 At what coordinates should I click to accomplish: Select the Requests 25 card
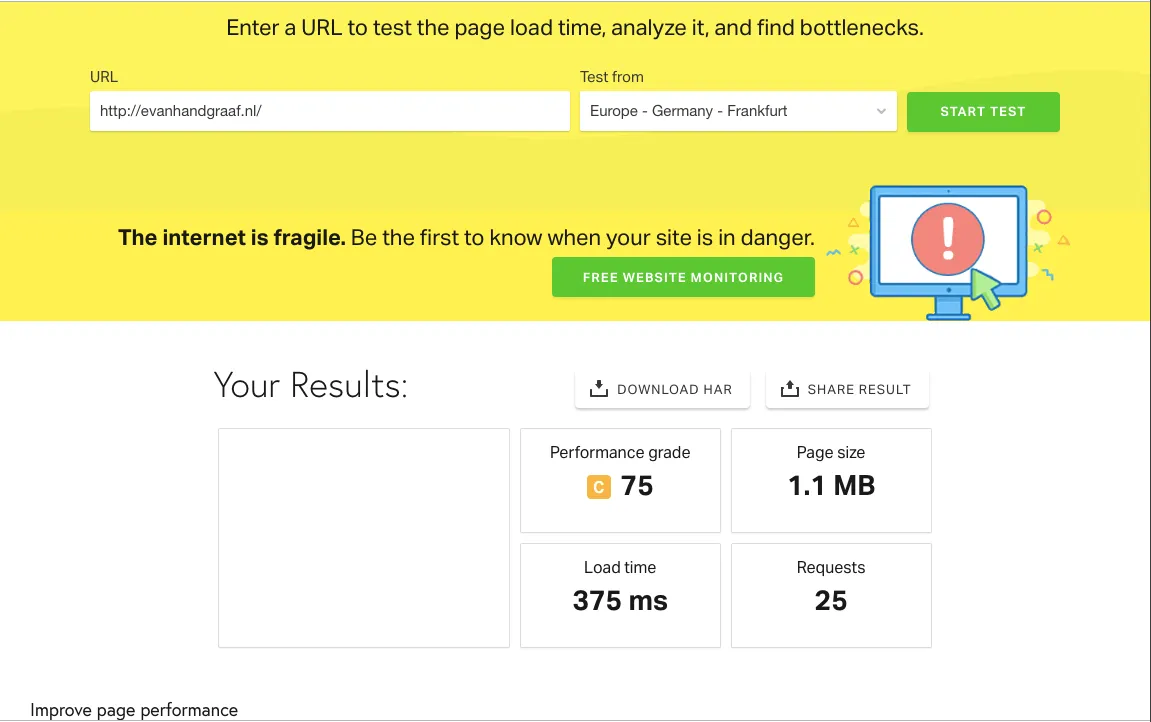(831, 595)
